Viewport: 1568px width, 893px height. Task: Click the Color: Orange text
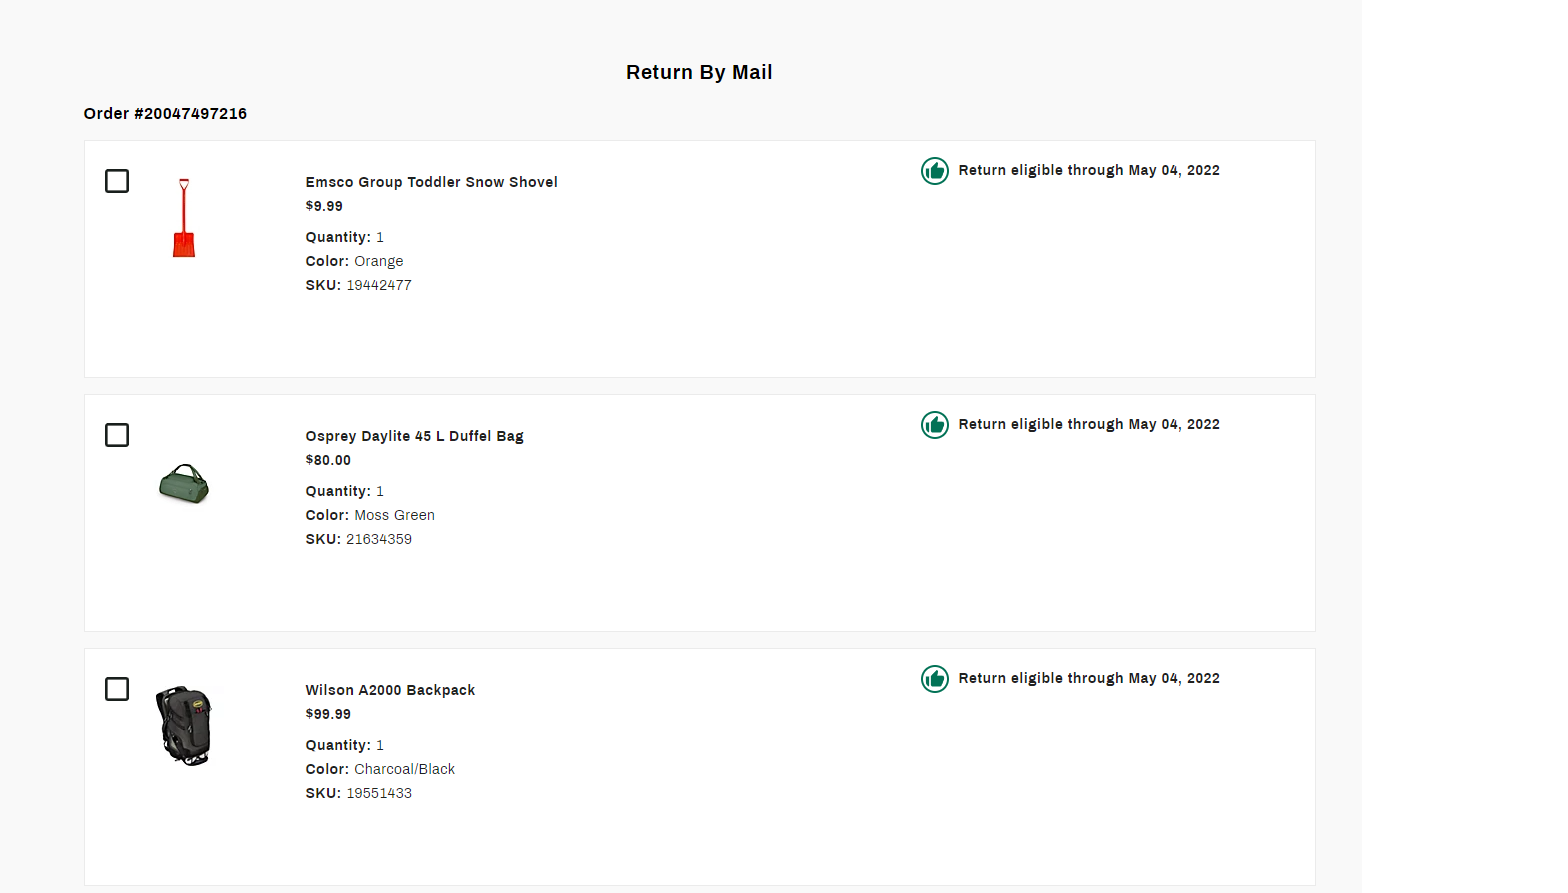(355, 261)
